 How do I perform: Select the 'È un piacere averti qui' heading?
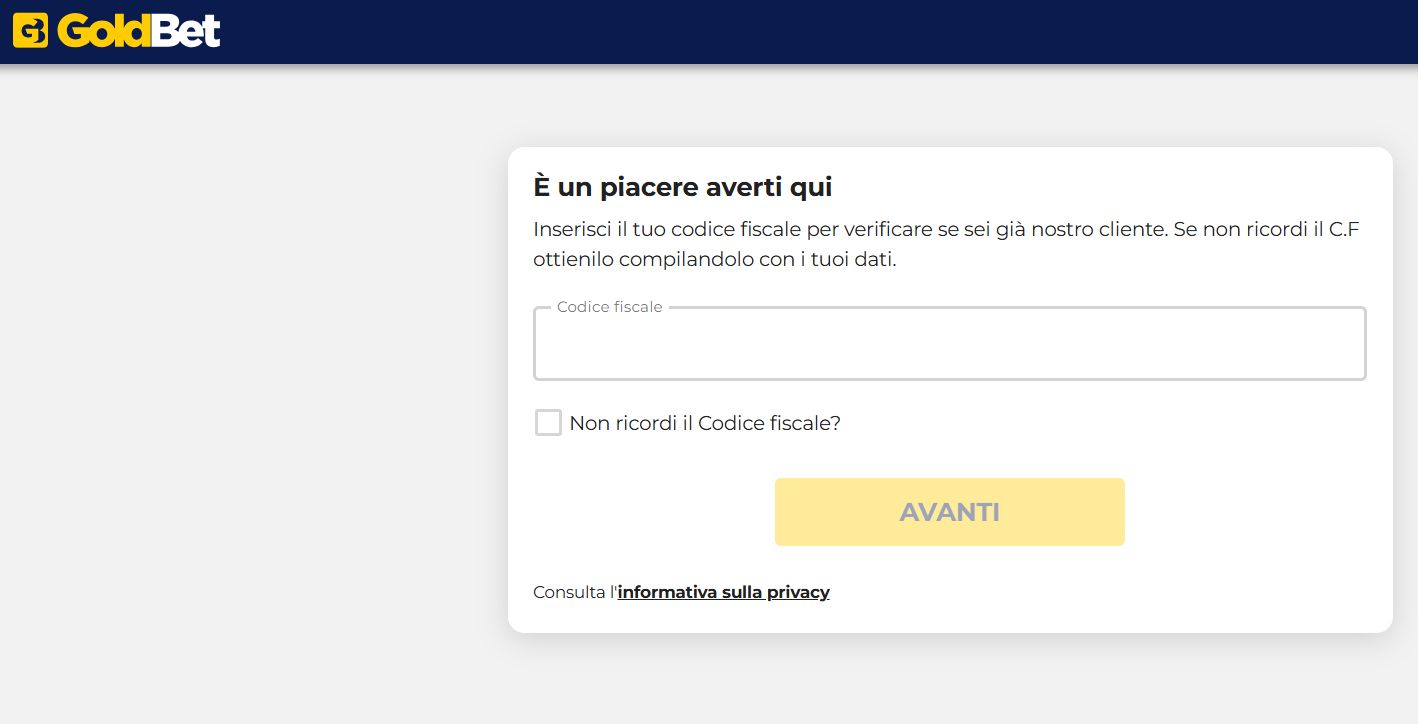click(x=683, y=186)
